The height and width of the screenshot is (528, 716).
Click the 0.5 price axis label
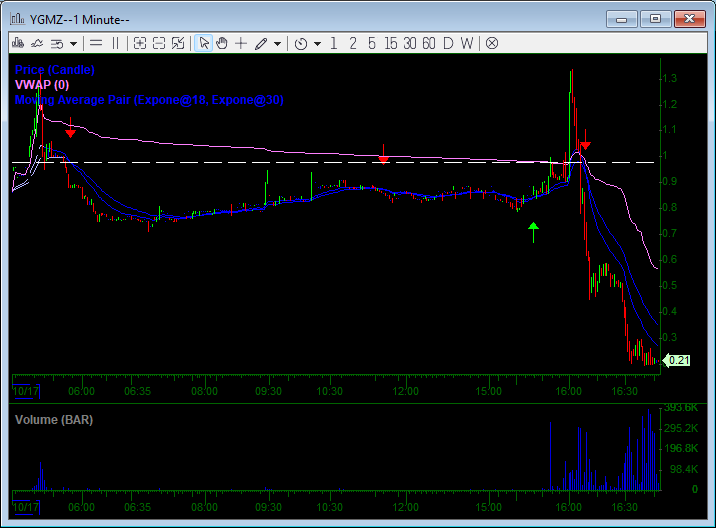point(670,285)
